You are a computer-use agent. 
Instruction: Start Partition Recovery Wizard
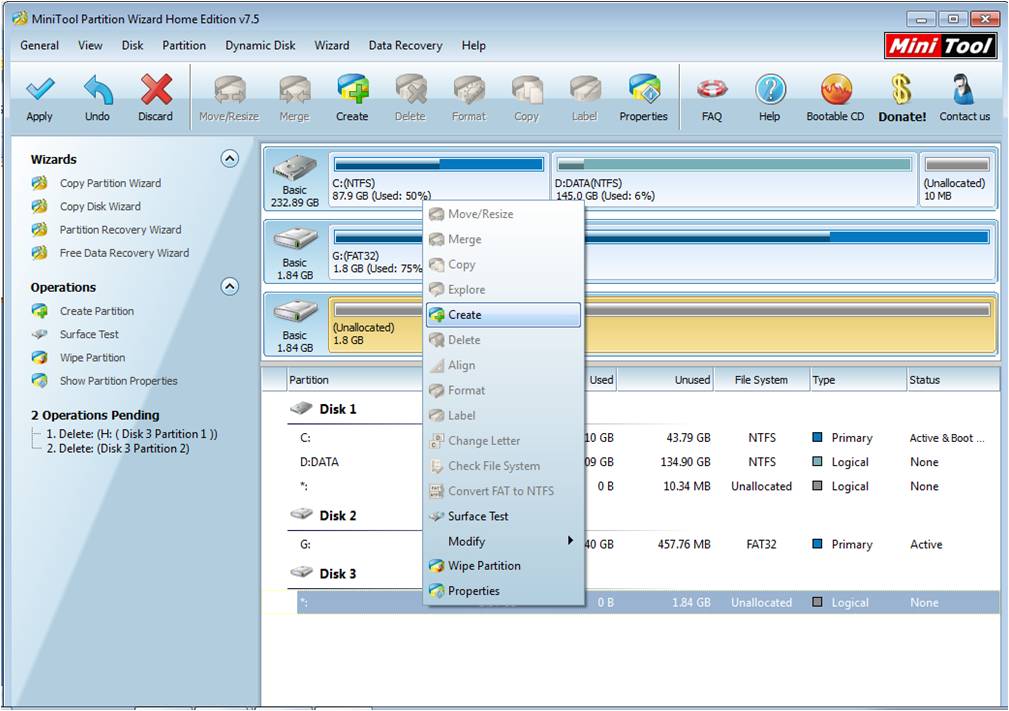coord(120,230)
